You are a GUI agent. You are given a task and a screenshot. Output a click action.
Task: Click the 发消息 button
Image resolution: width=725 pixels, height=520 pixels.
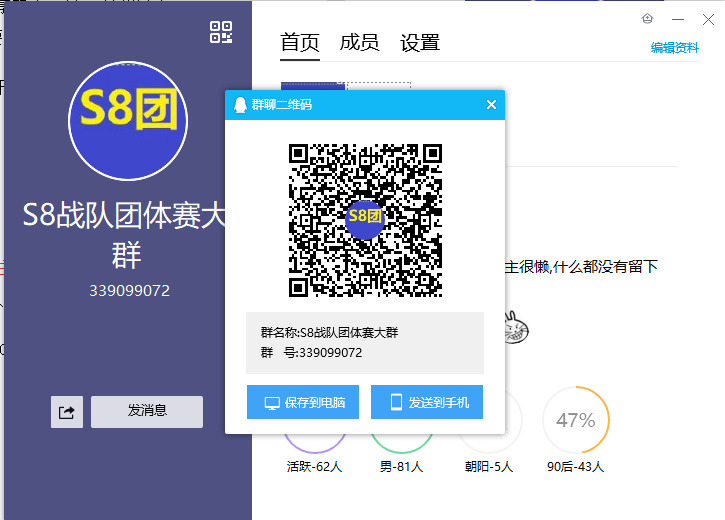pyautogui.click(x=147, y=411)
